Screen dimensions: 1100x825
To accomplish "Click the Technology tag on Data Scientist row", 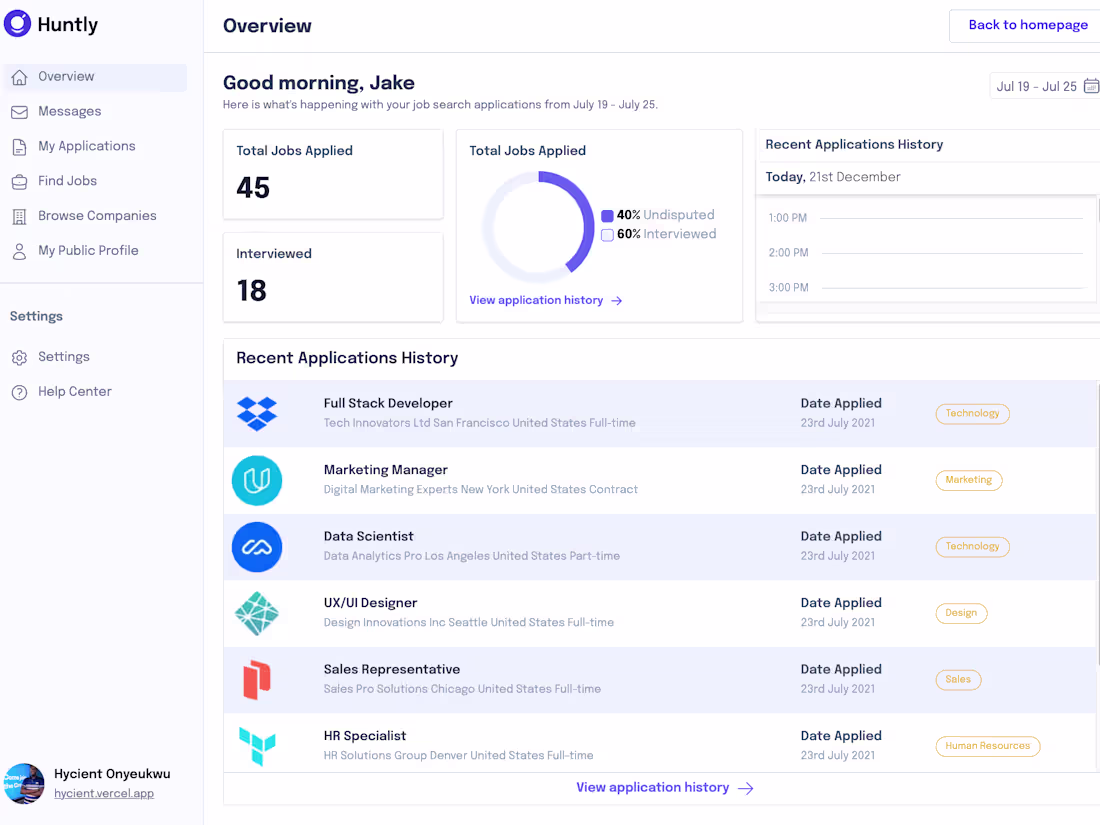I will pyautogui.click(x=972, y=546).
